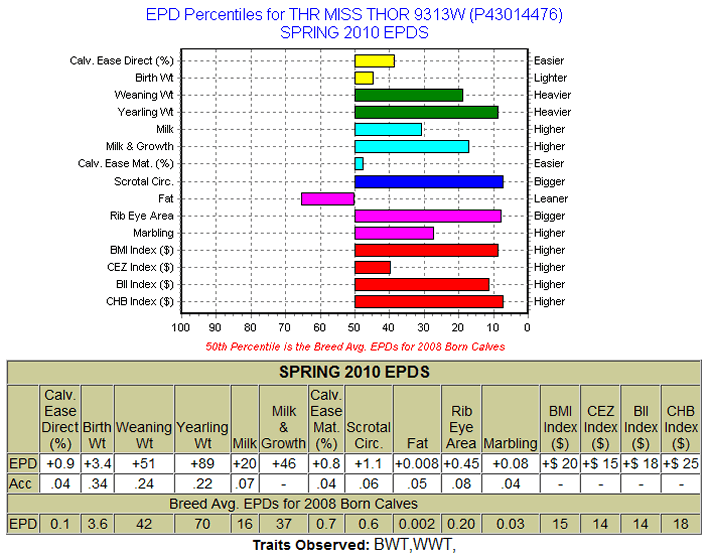Image resolution: width=709 pixels, height=557 pixels.
Task: Click the '.34' Birth Wt accuracy value
Action: (97, 484)
